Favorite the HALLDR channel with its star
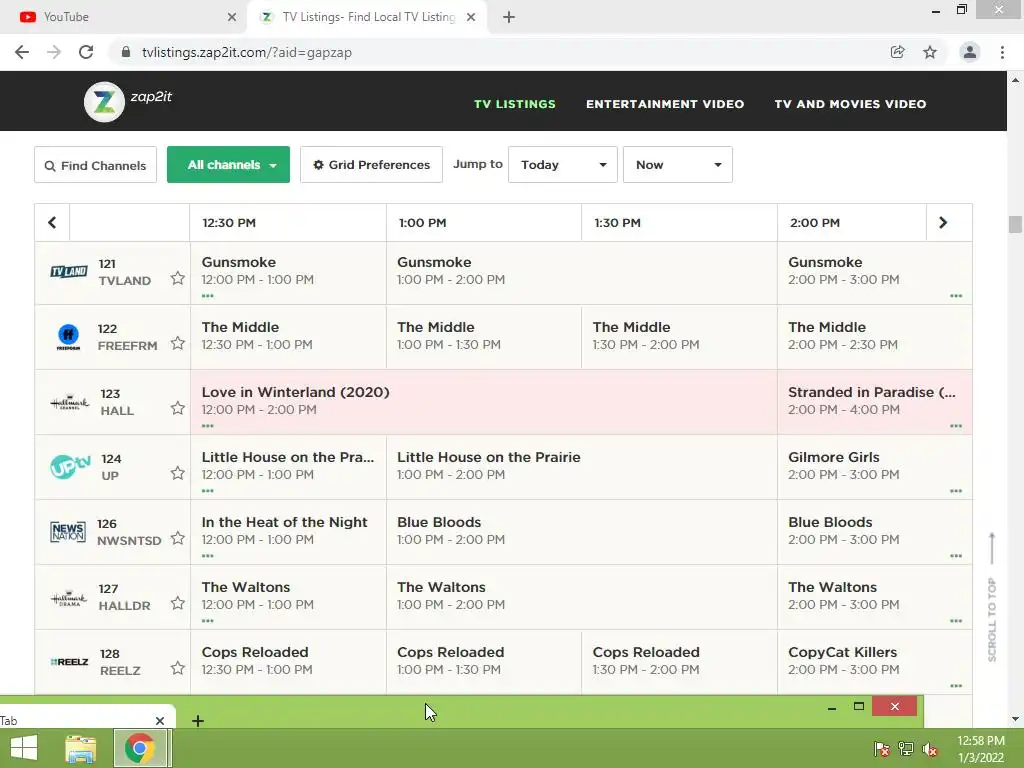Image resolution: width=1024 pixels, height=768 pixels. 178,603
